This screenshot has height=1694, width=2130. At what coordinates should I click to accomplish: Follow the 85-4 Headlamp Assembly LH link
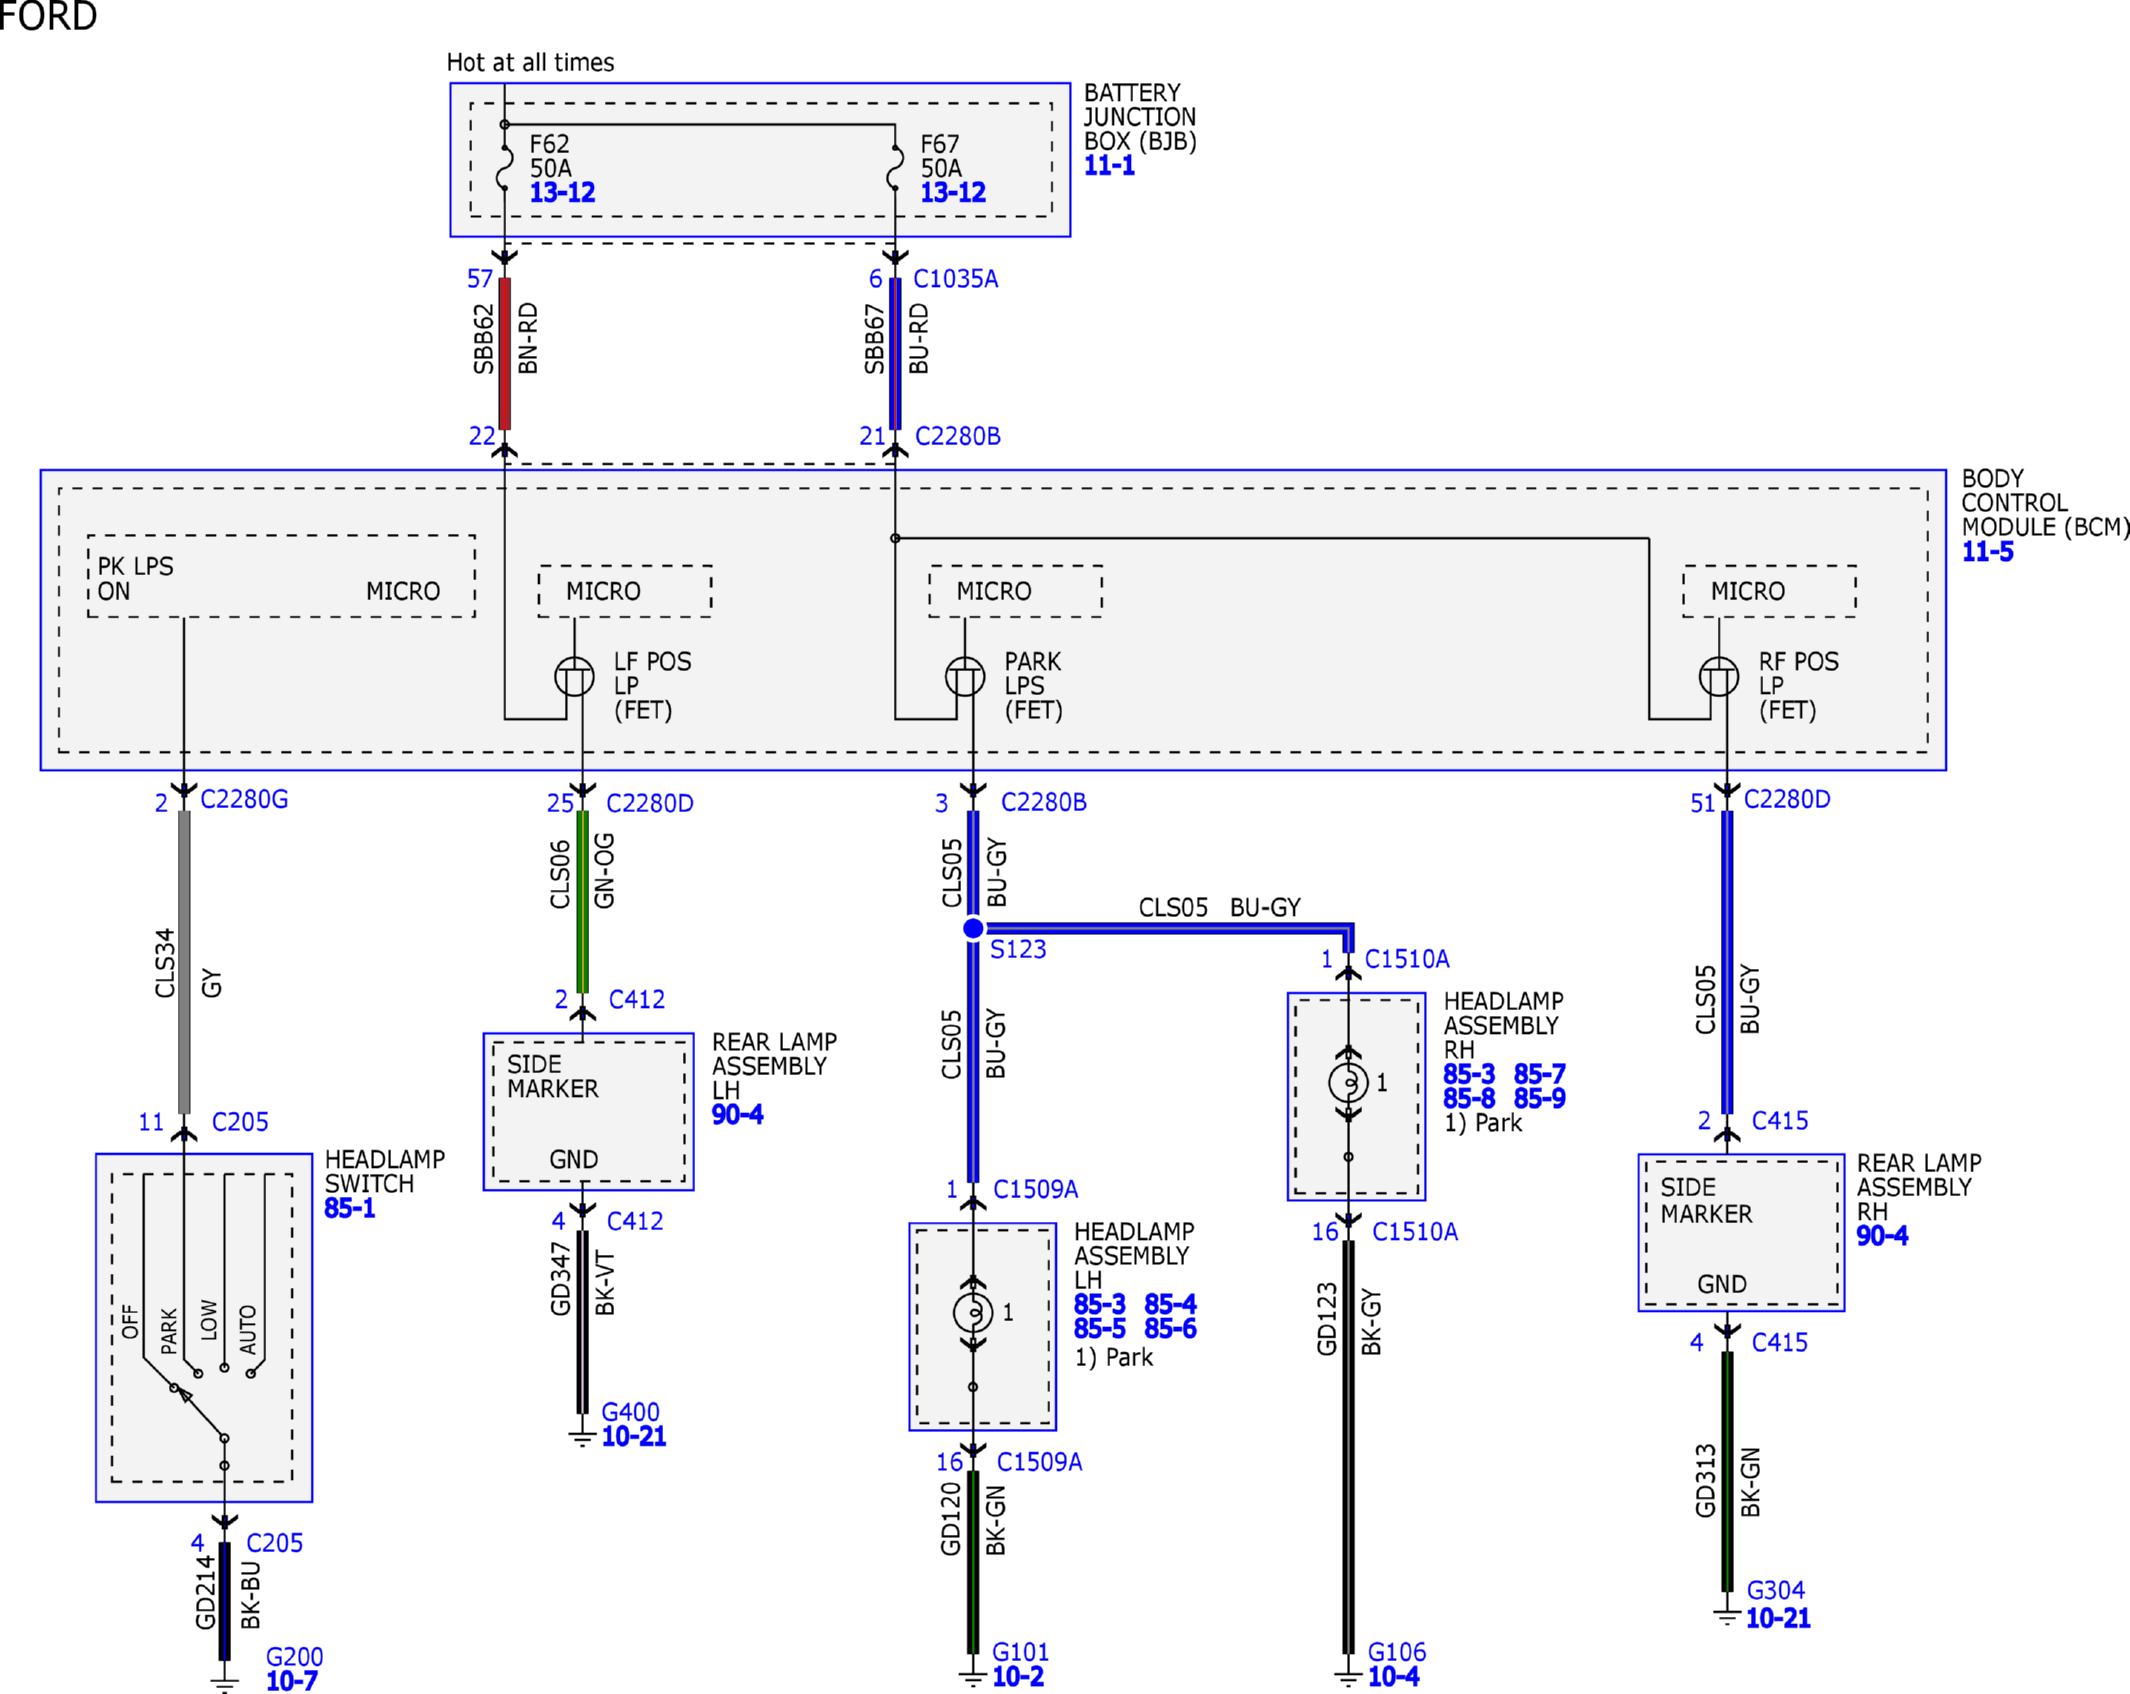point(1170,1304)
